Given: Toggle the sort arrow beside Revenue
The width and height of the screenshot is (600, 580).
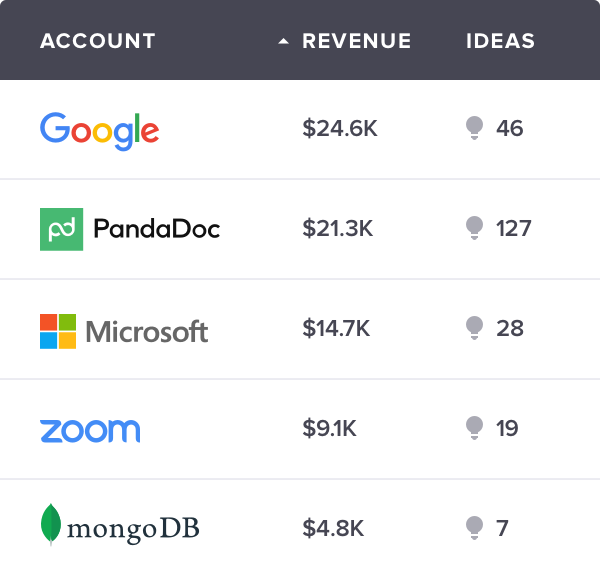Looking at the screenshot, I should (x=283, y=41).
